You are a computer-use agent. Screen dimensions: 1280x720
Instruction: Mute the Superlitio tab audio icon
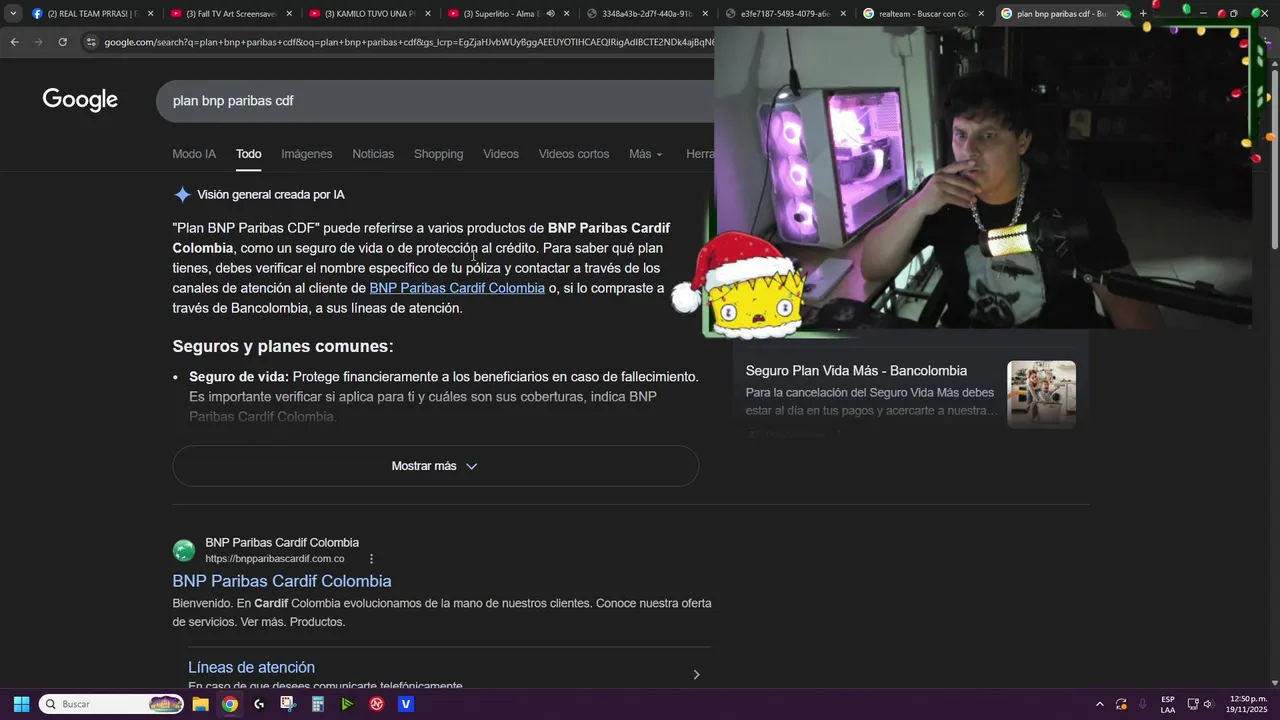(x=550, y=14)
